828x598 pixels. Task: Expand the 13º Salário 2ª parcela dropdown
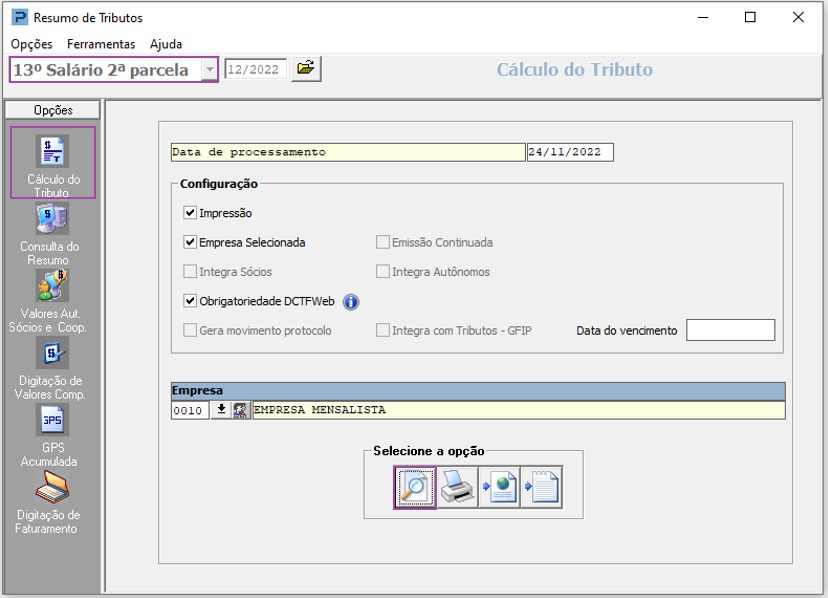210,69
